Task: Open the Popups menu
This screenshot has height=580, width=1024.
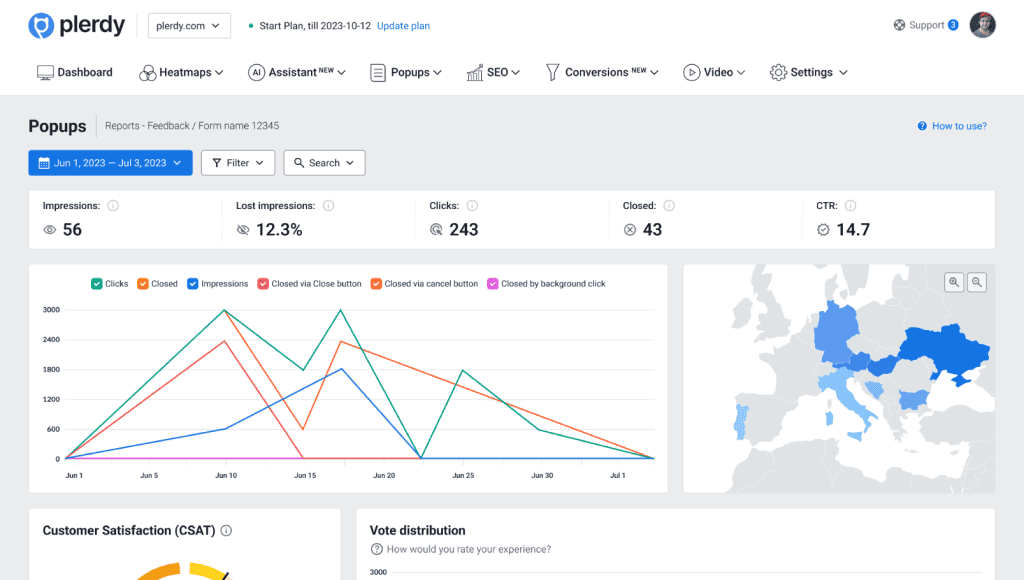Action: (x=405, y=72)
